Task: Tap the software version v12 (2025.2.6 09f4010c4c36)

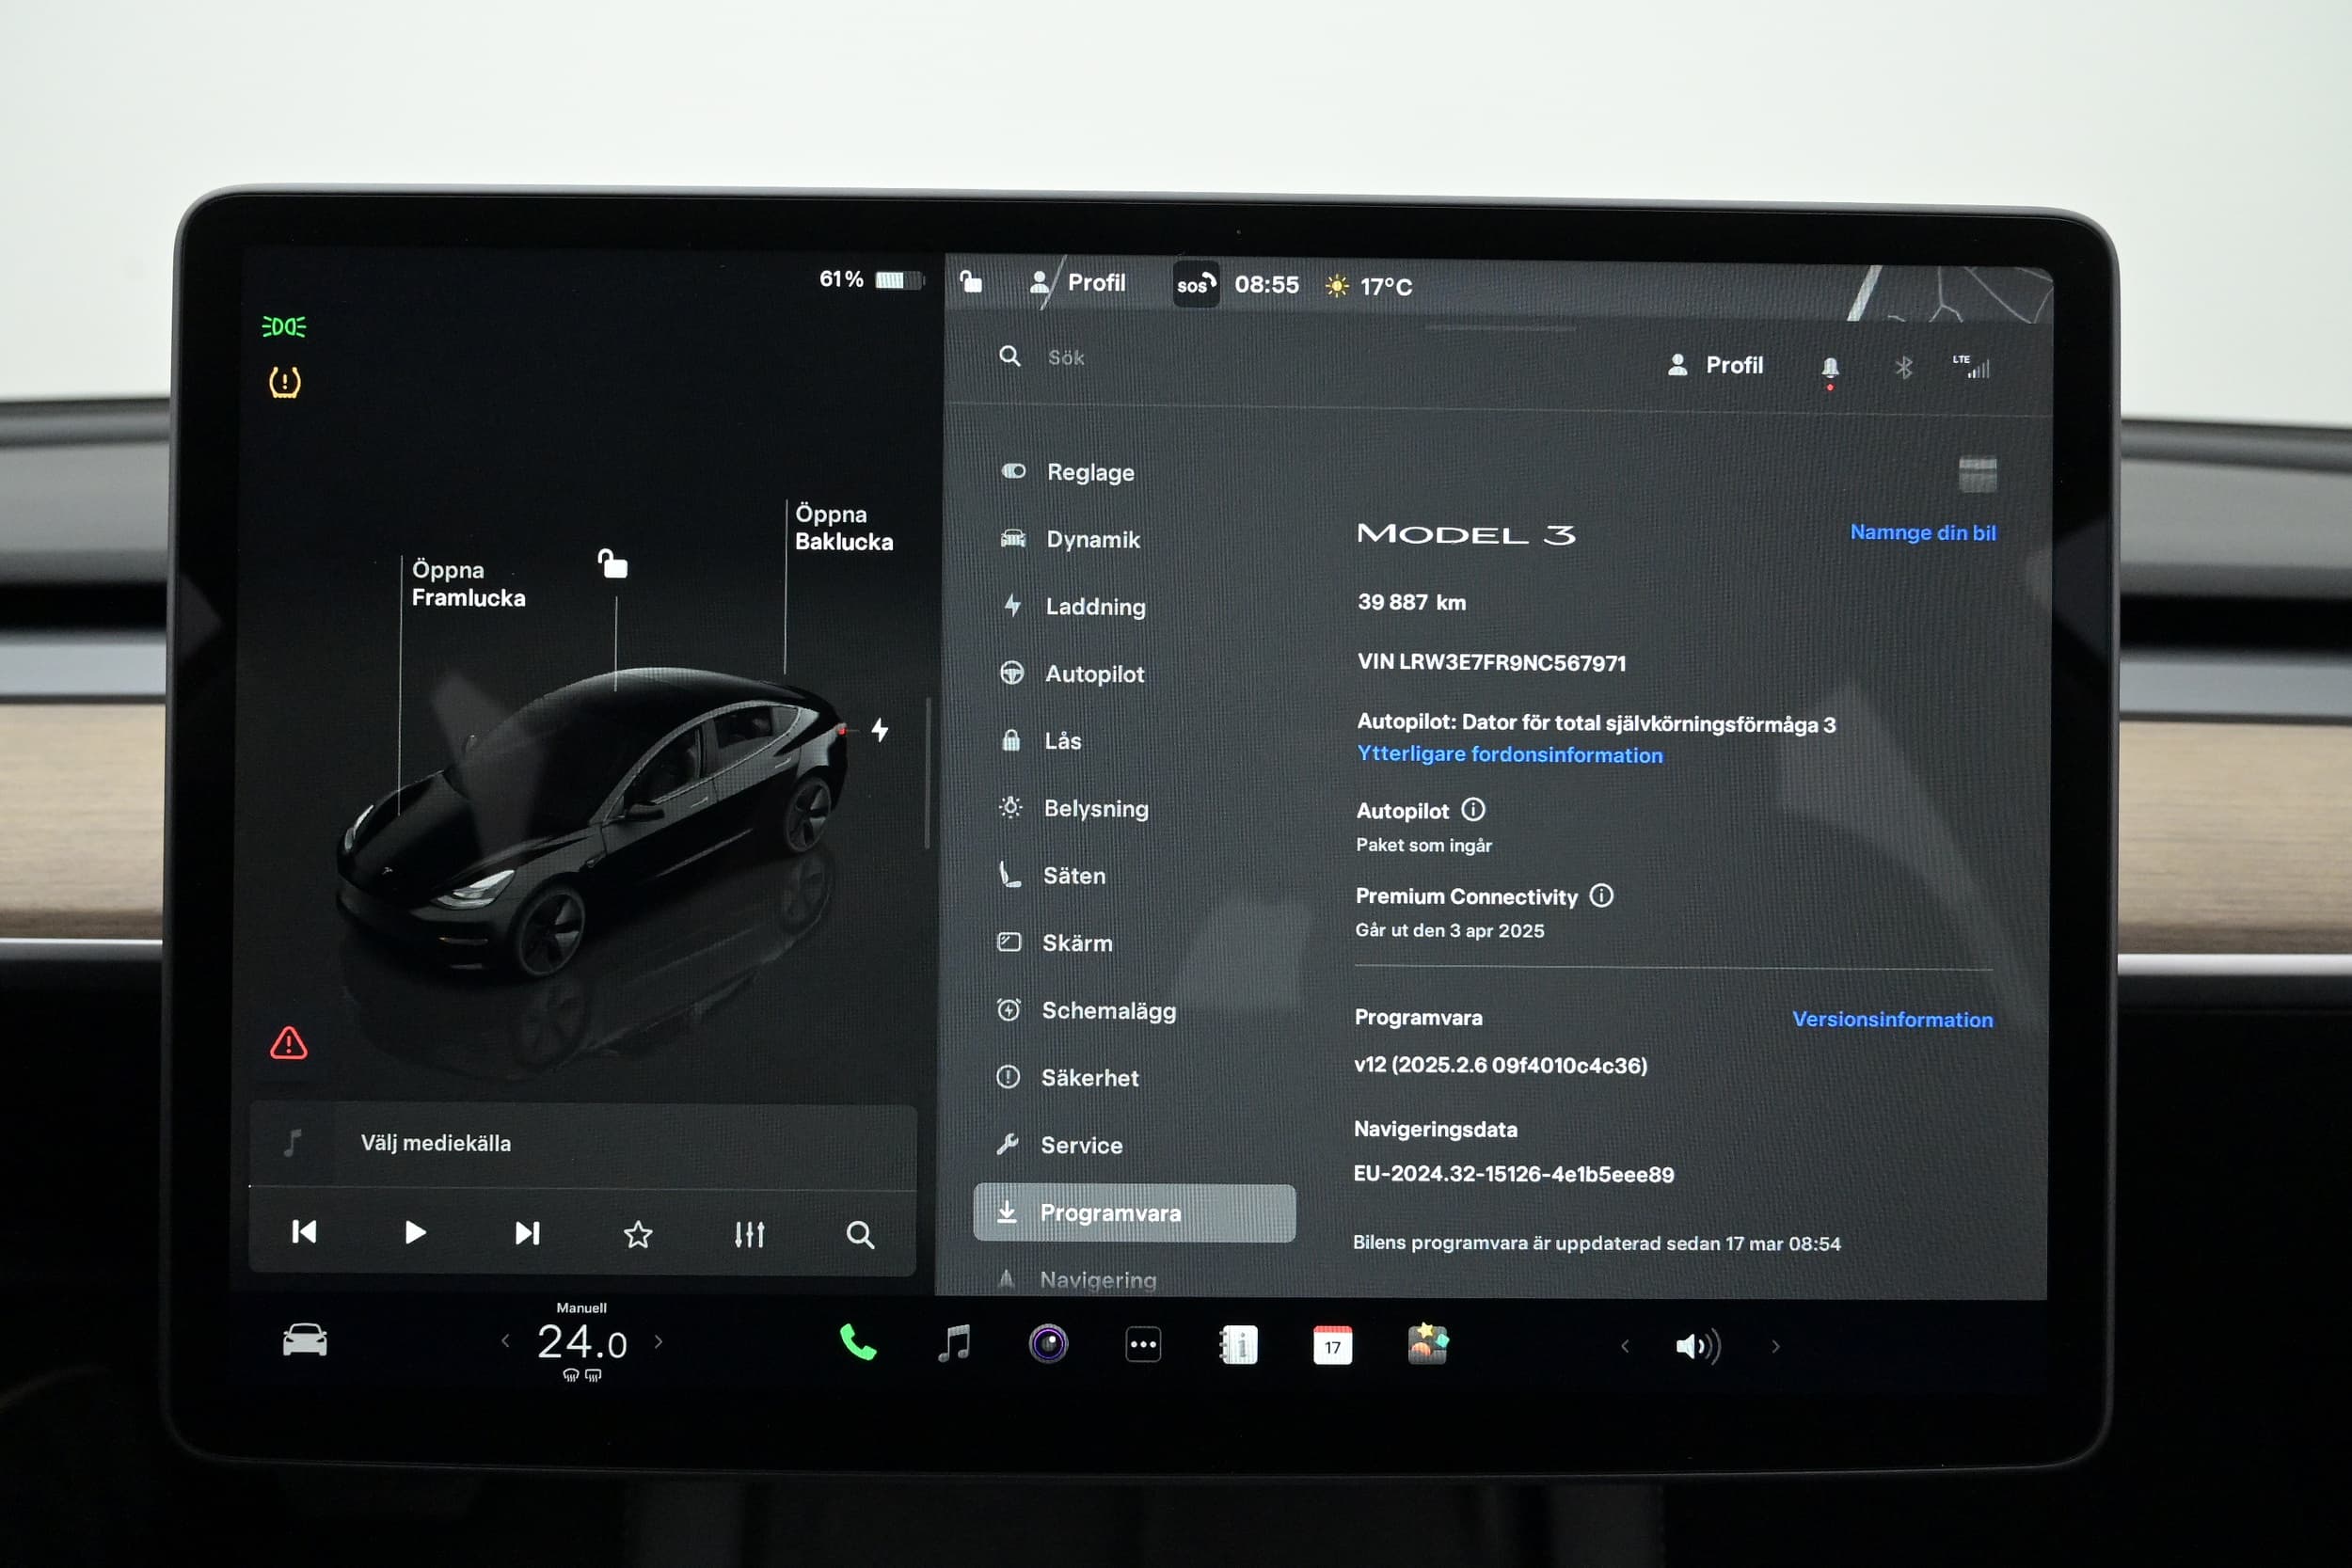Action: point(1500,1065)
